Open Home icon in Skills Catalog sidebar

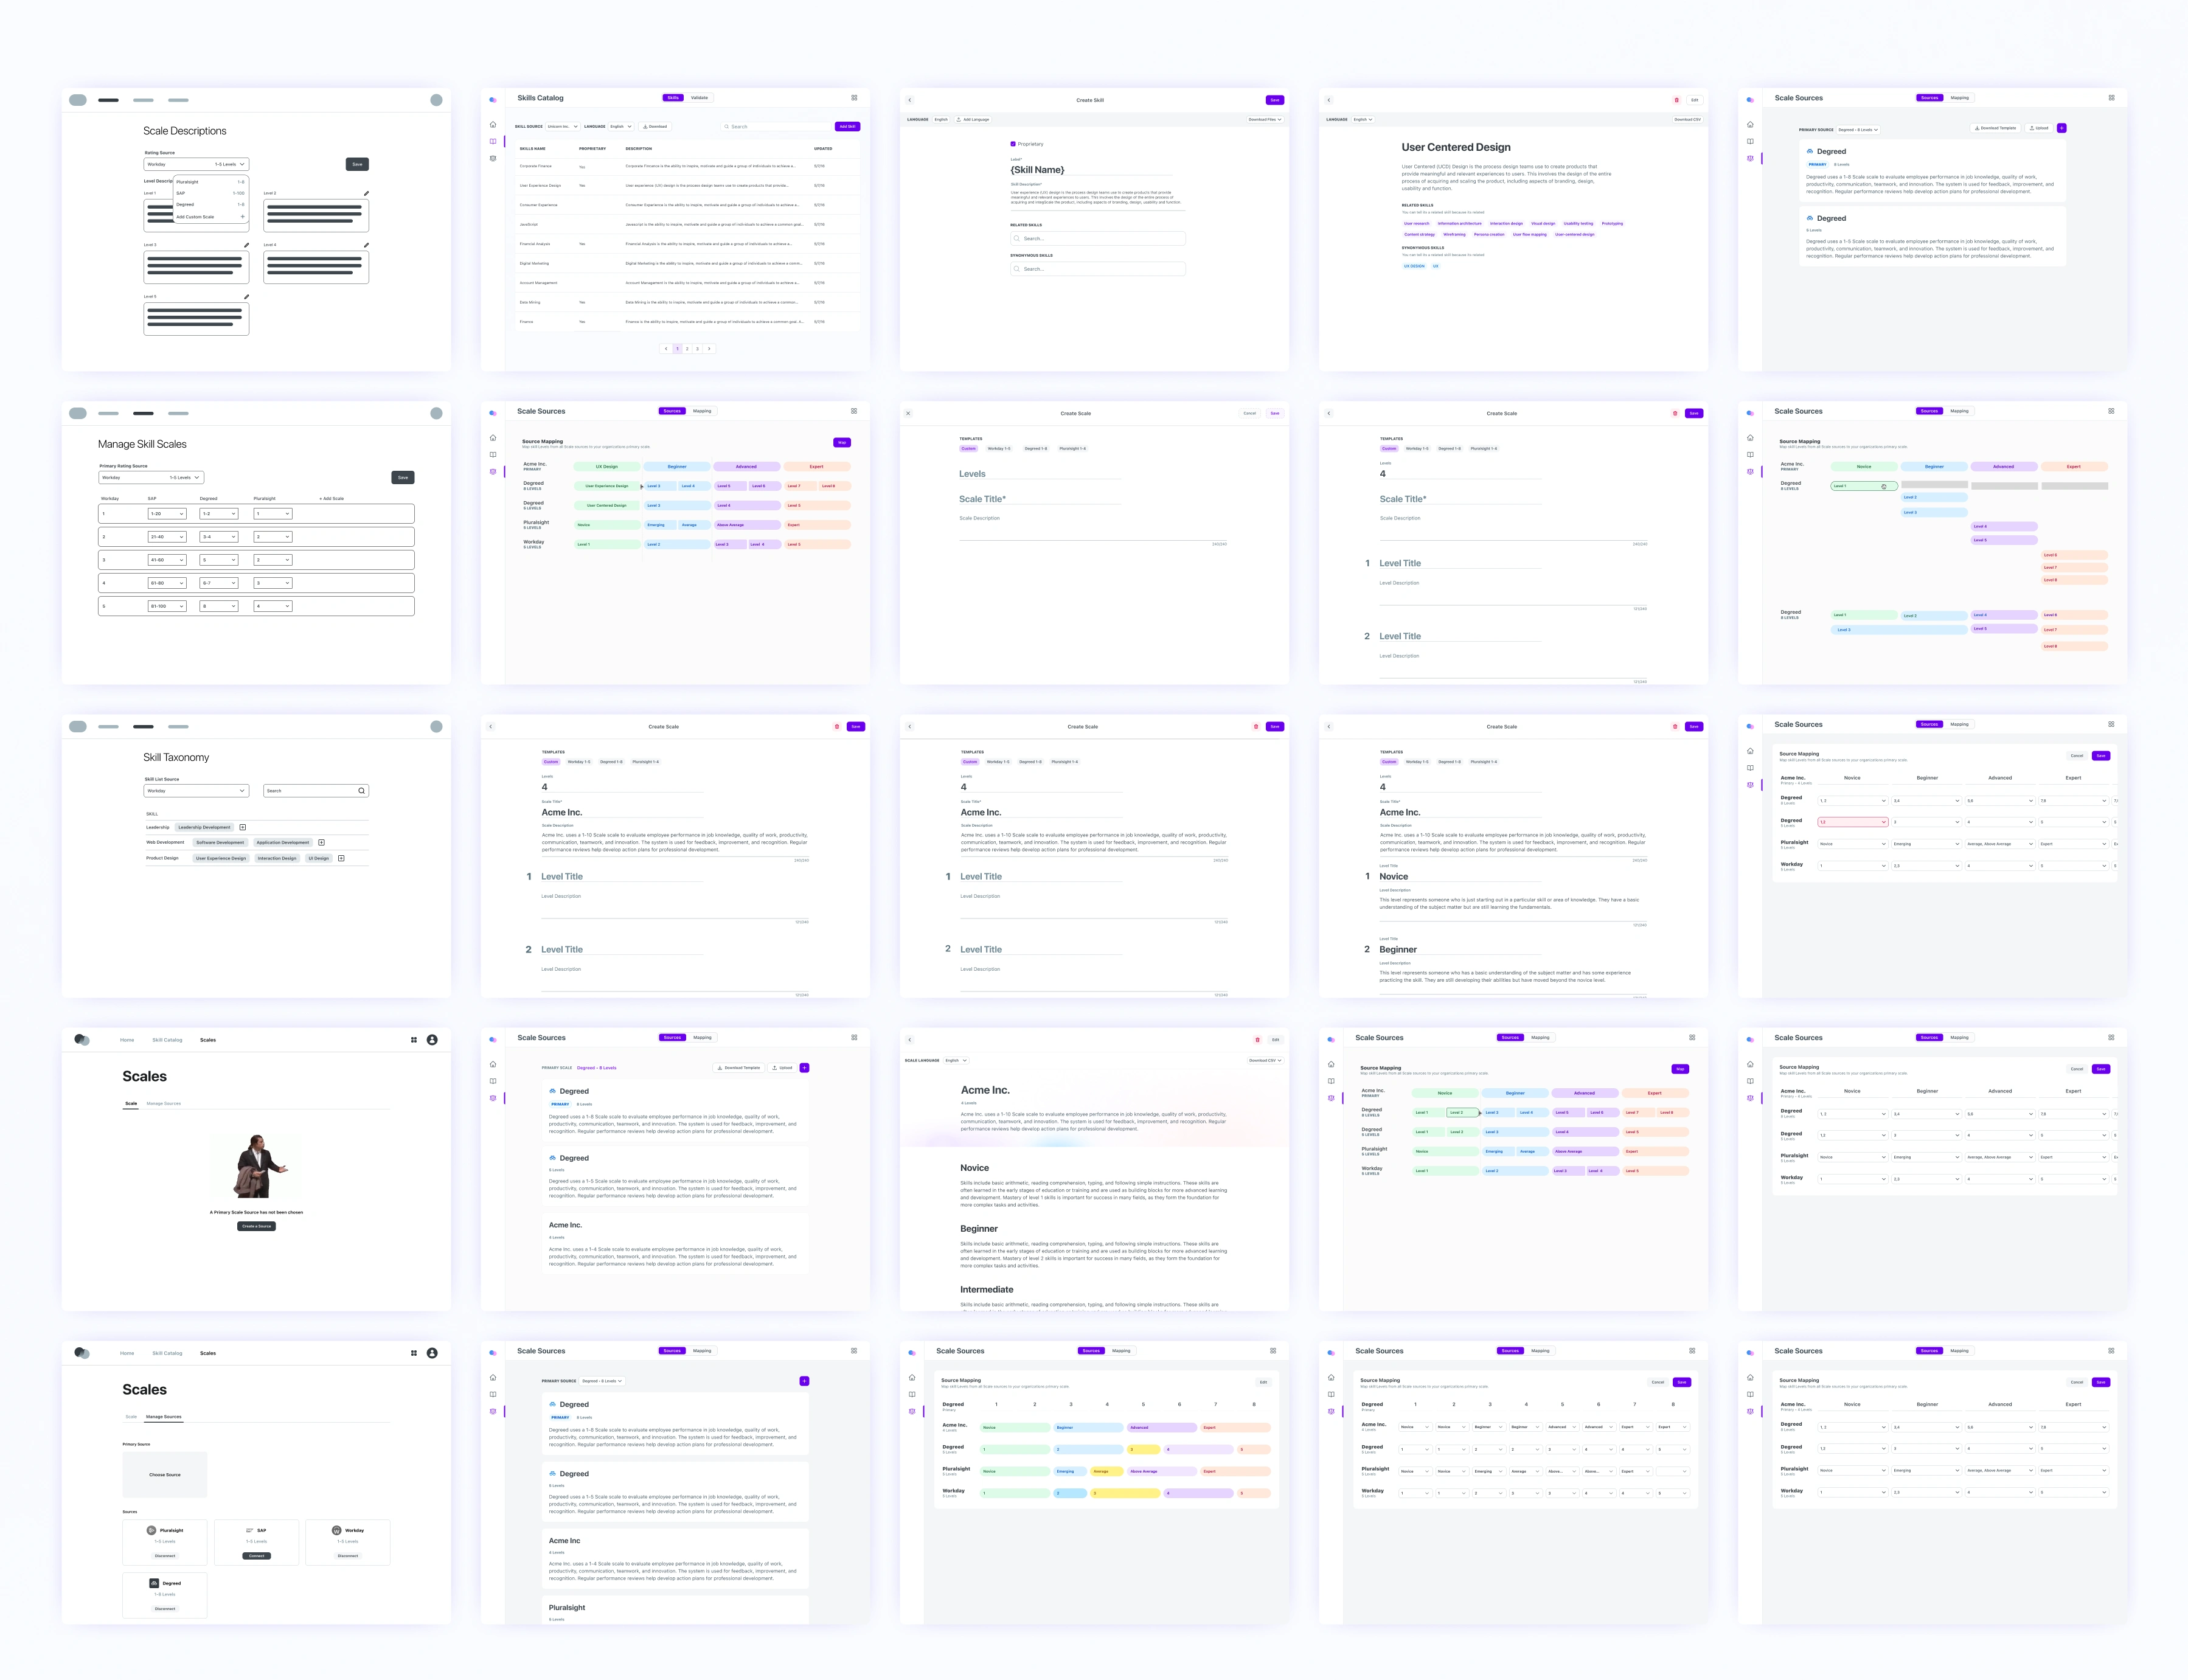point(493,125)
